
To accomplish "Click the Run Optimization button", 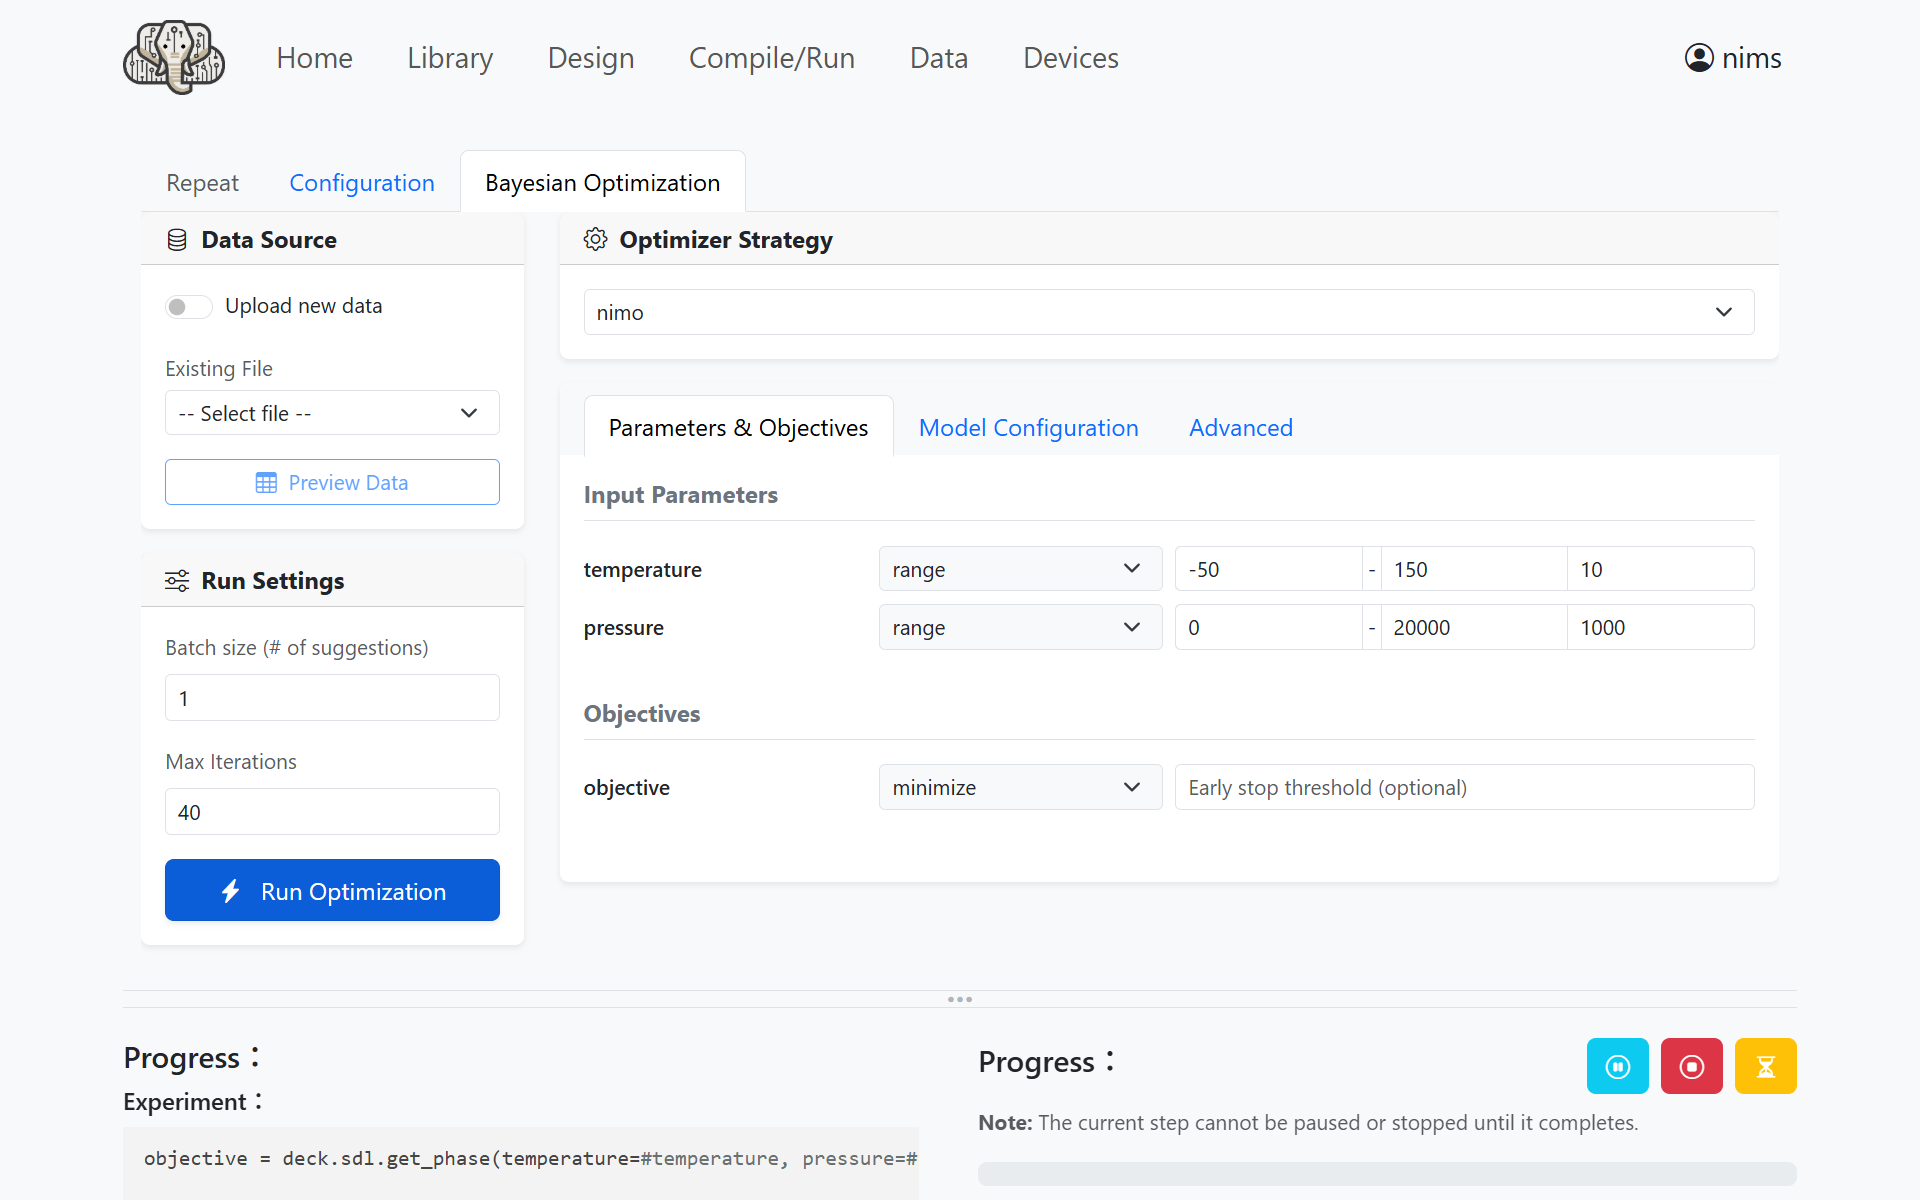I will [332, 891].
